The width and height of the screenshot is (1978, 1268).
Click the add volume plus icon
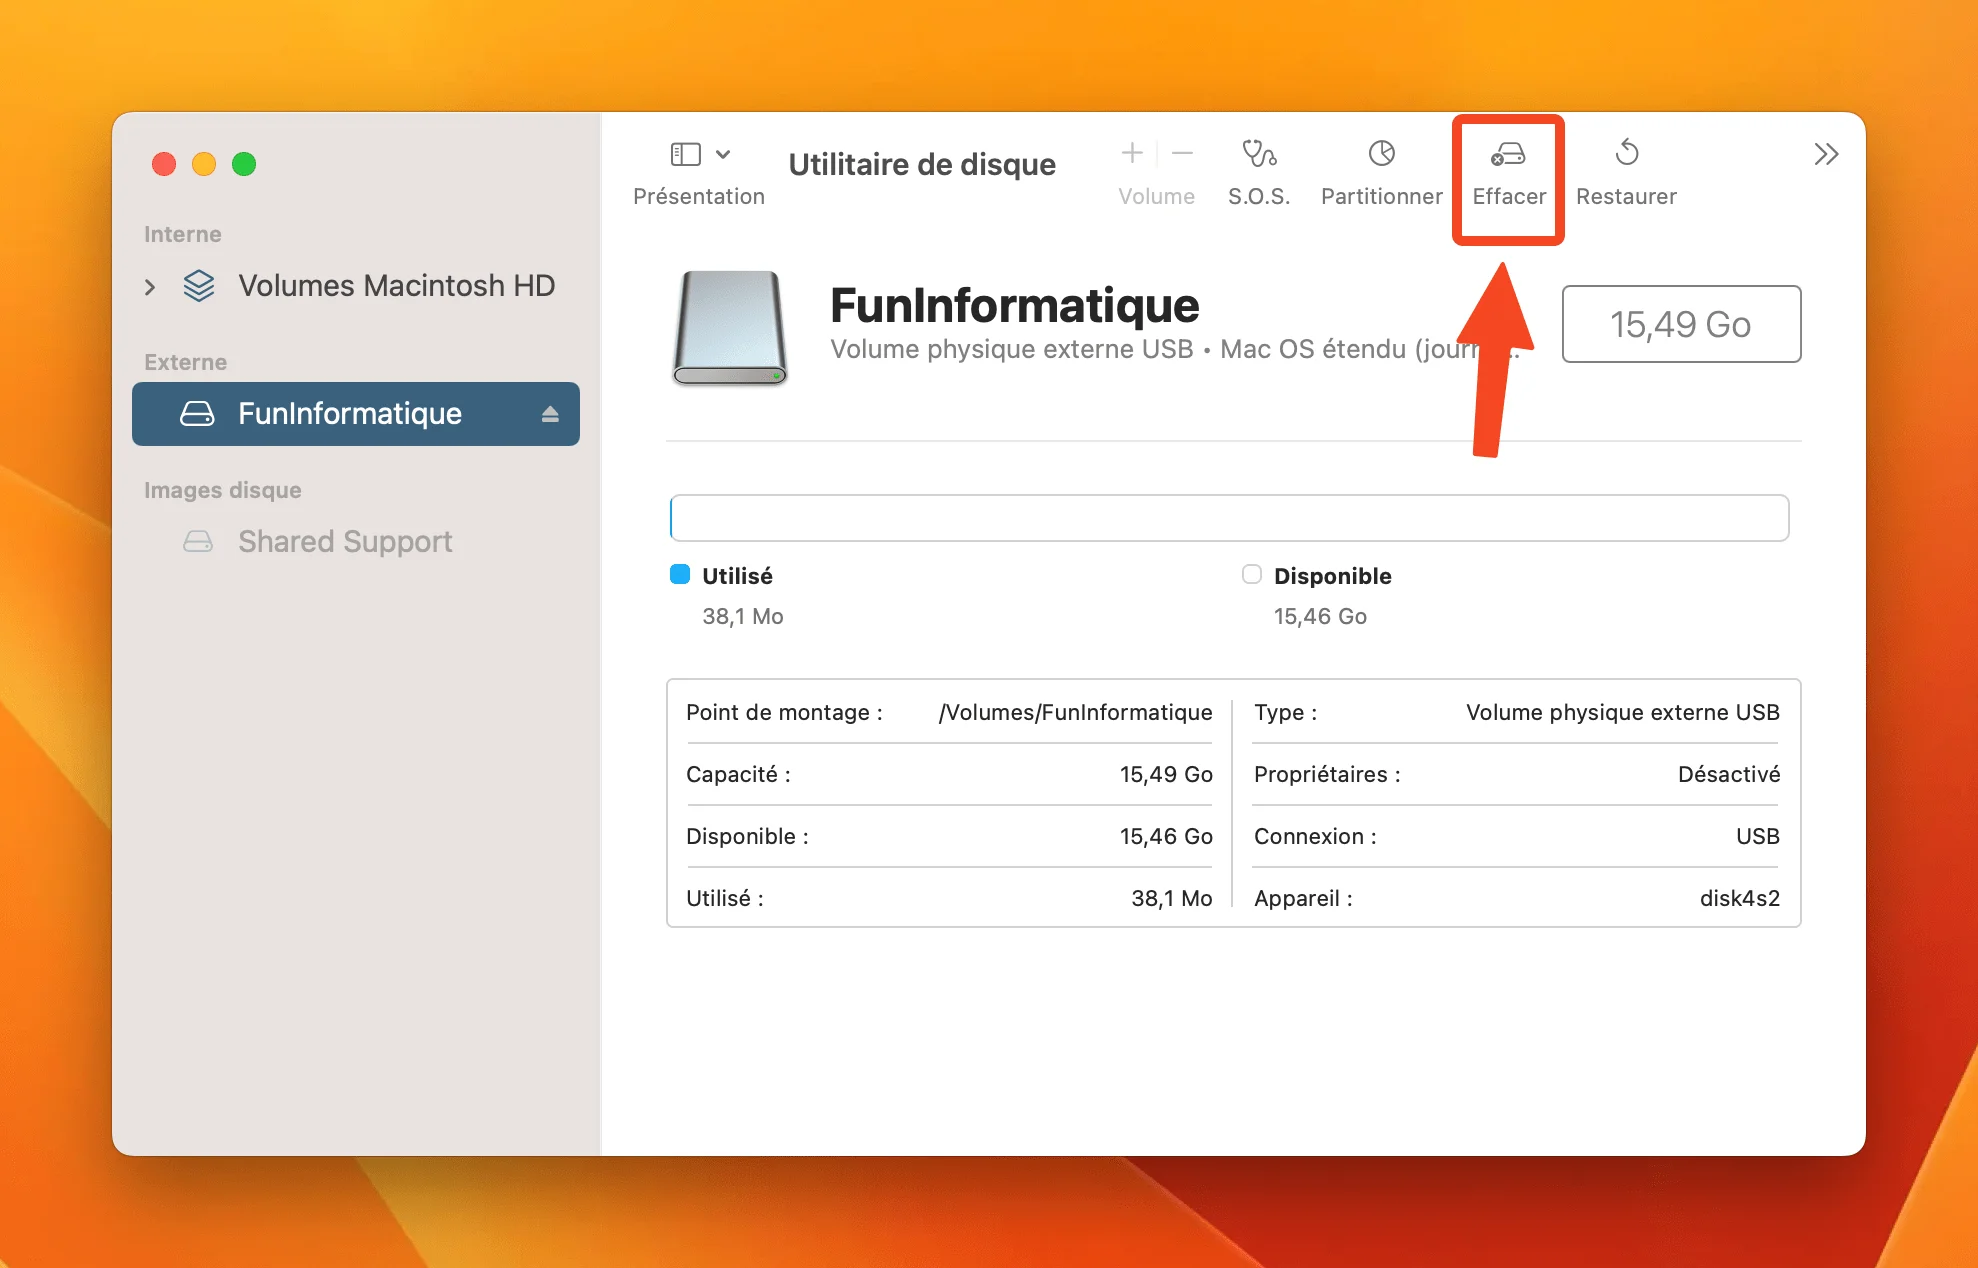coord(1132,153)
